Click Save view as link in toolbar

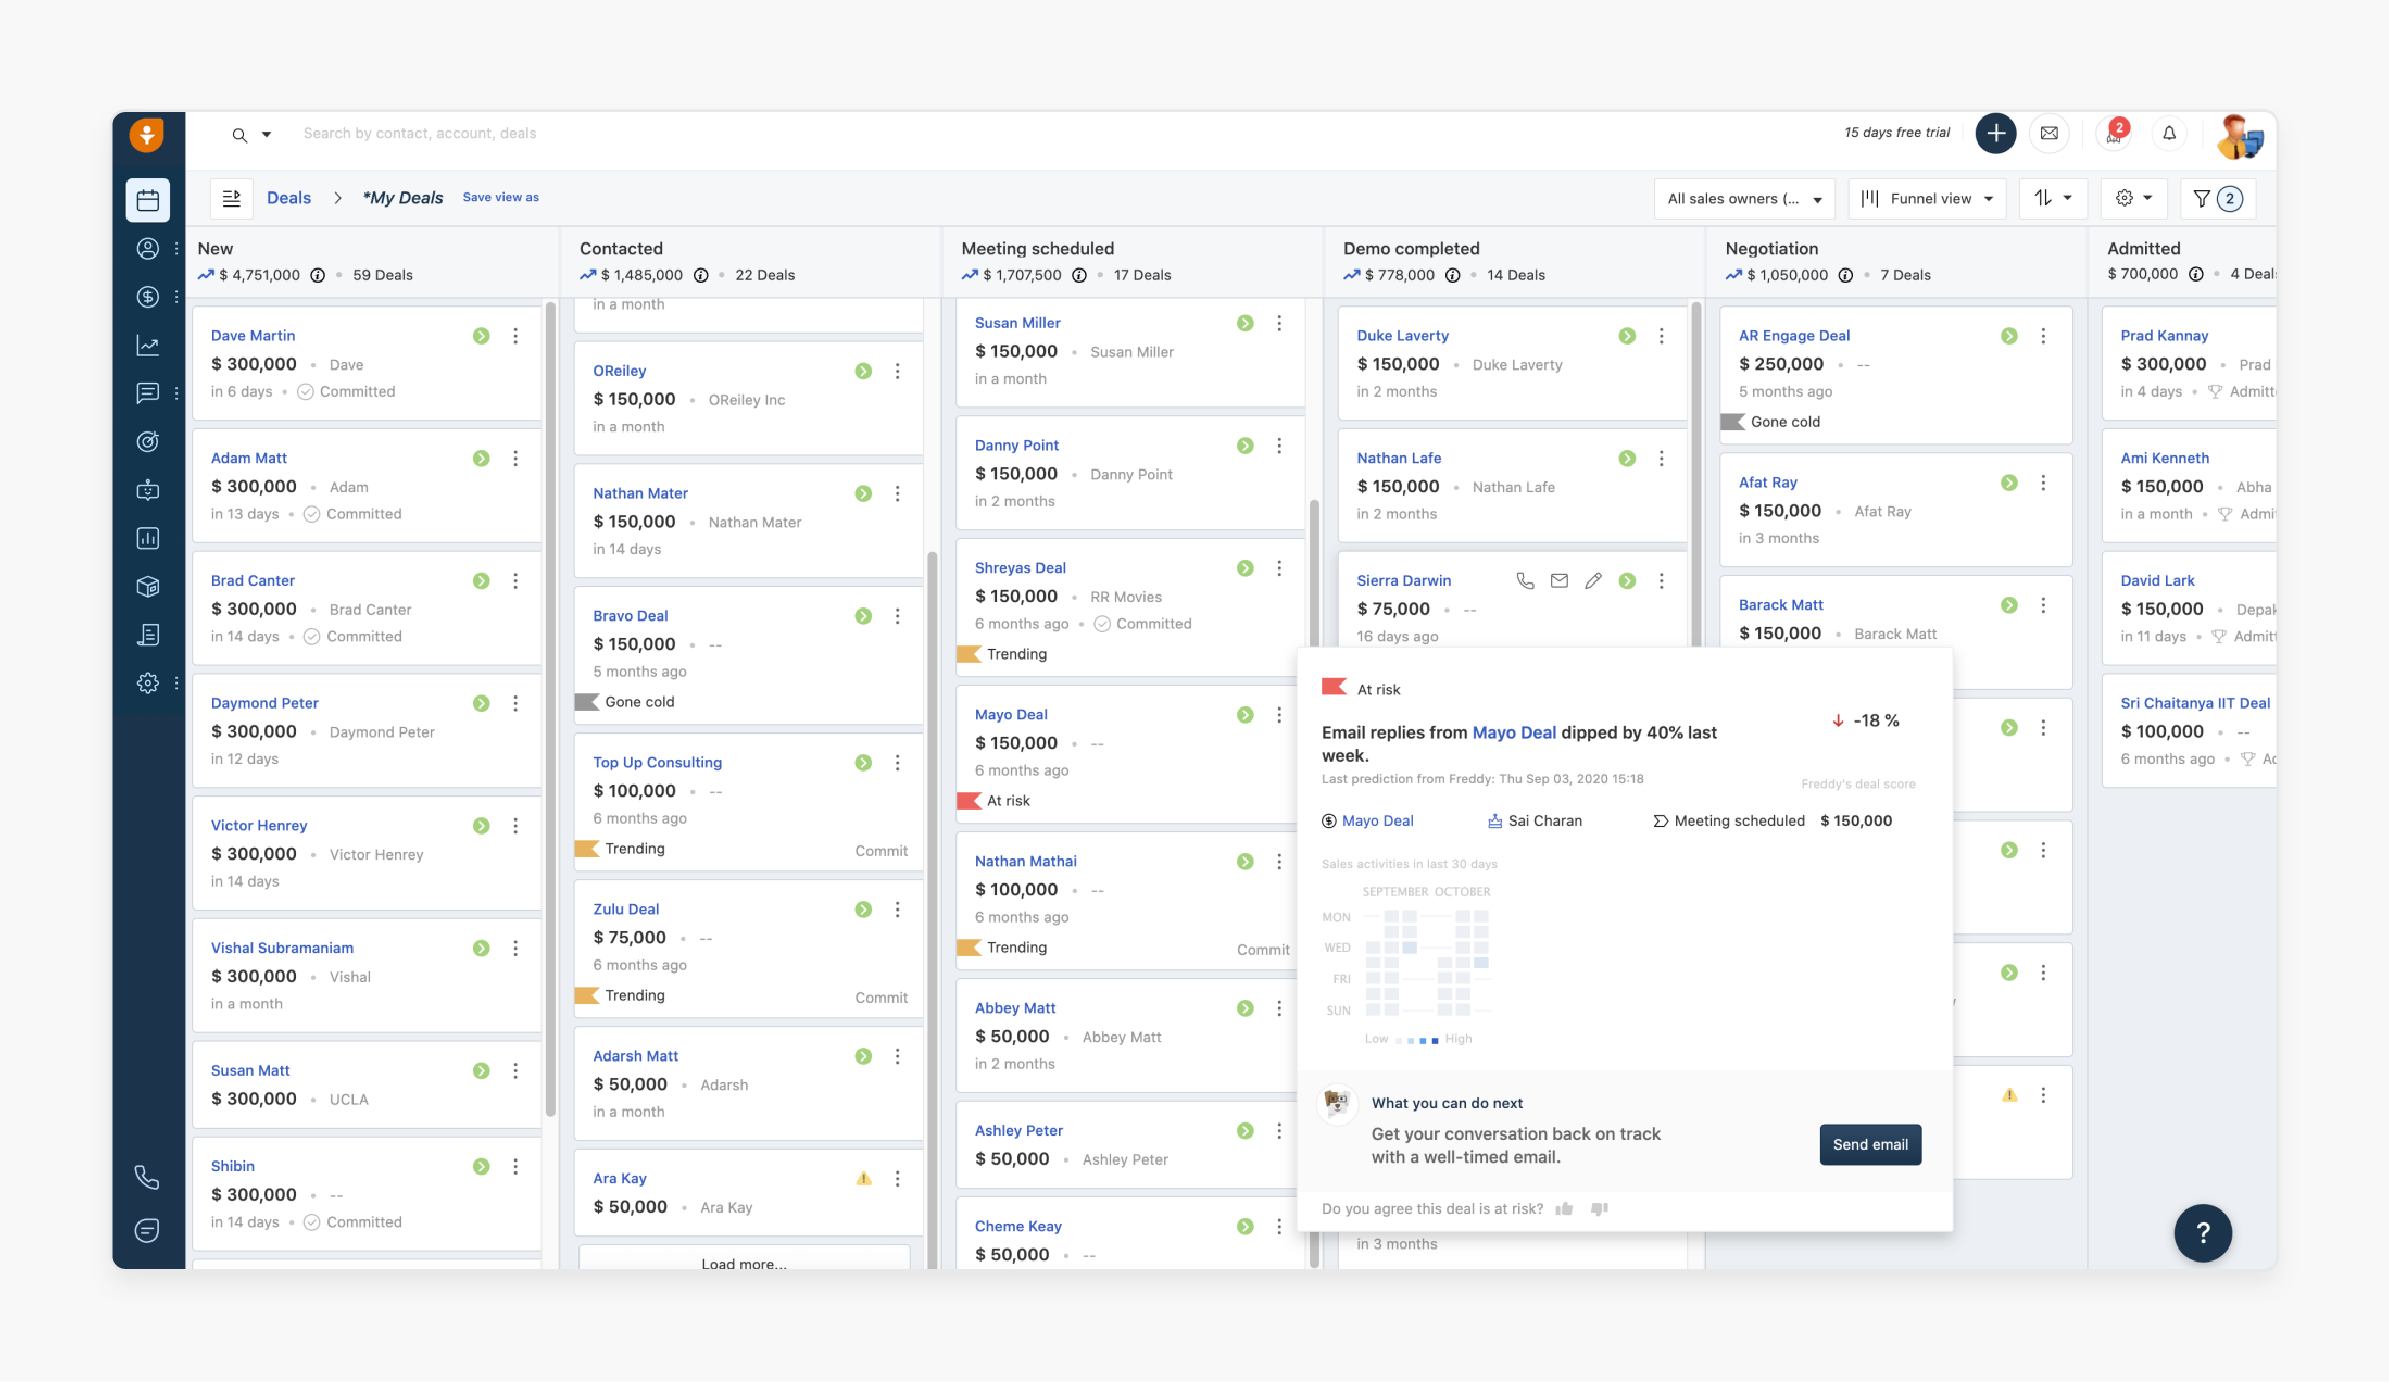pyautogui.click(x=500, y=197)
